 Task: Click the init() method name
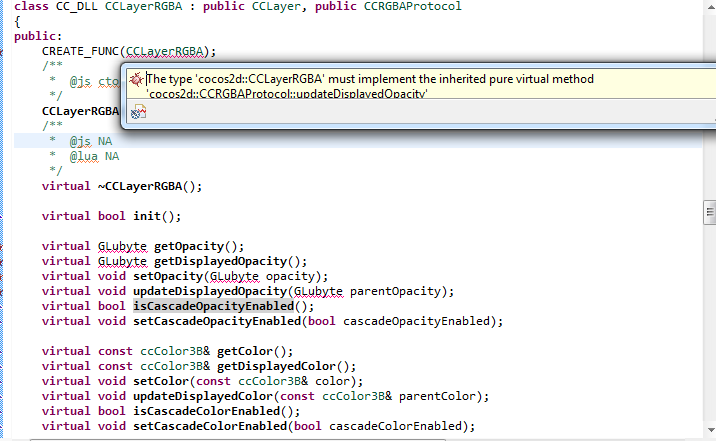147,216
